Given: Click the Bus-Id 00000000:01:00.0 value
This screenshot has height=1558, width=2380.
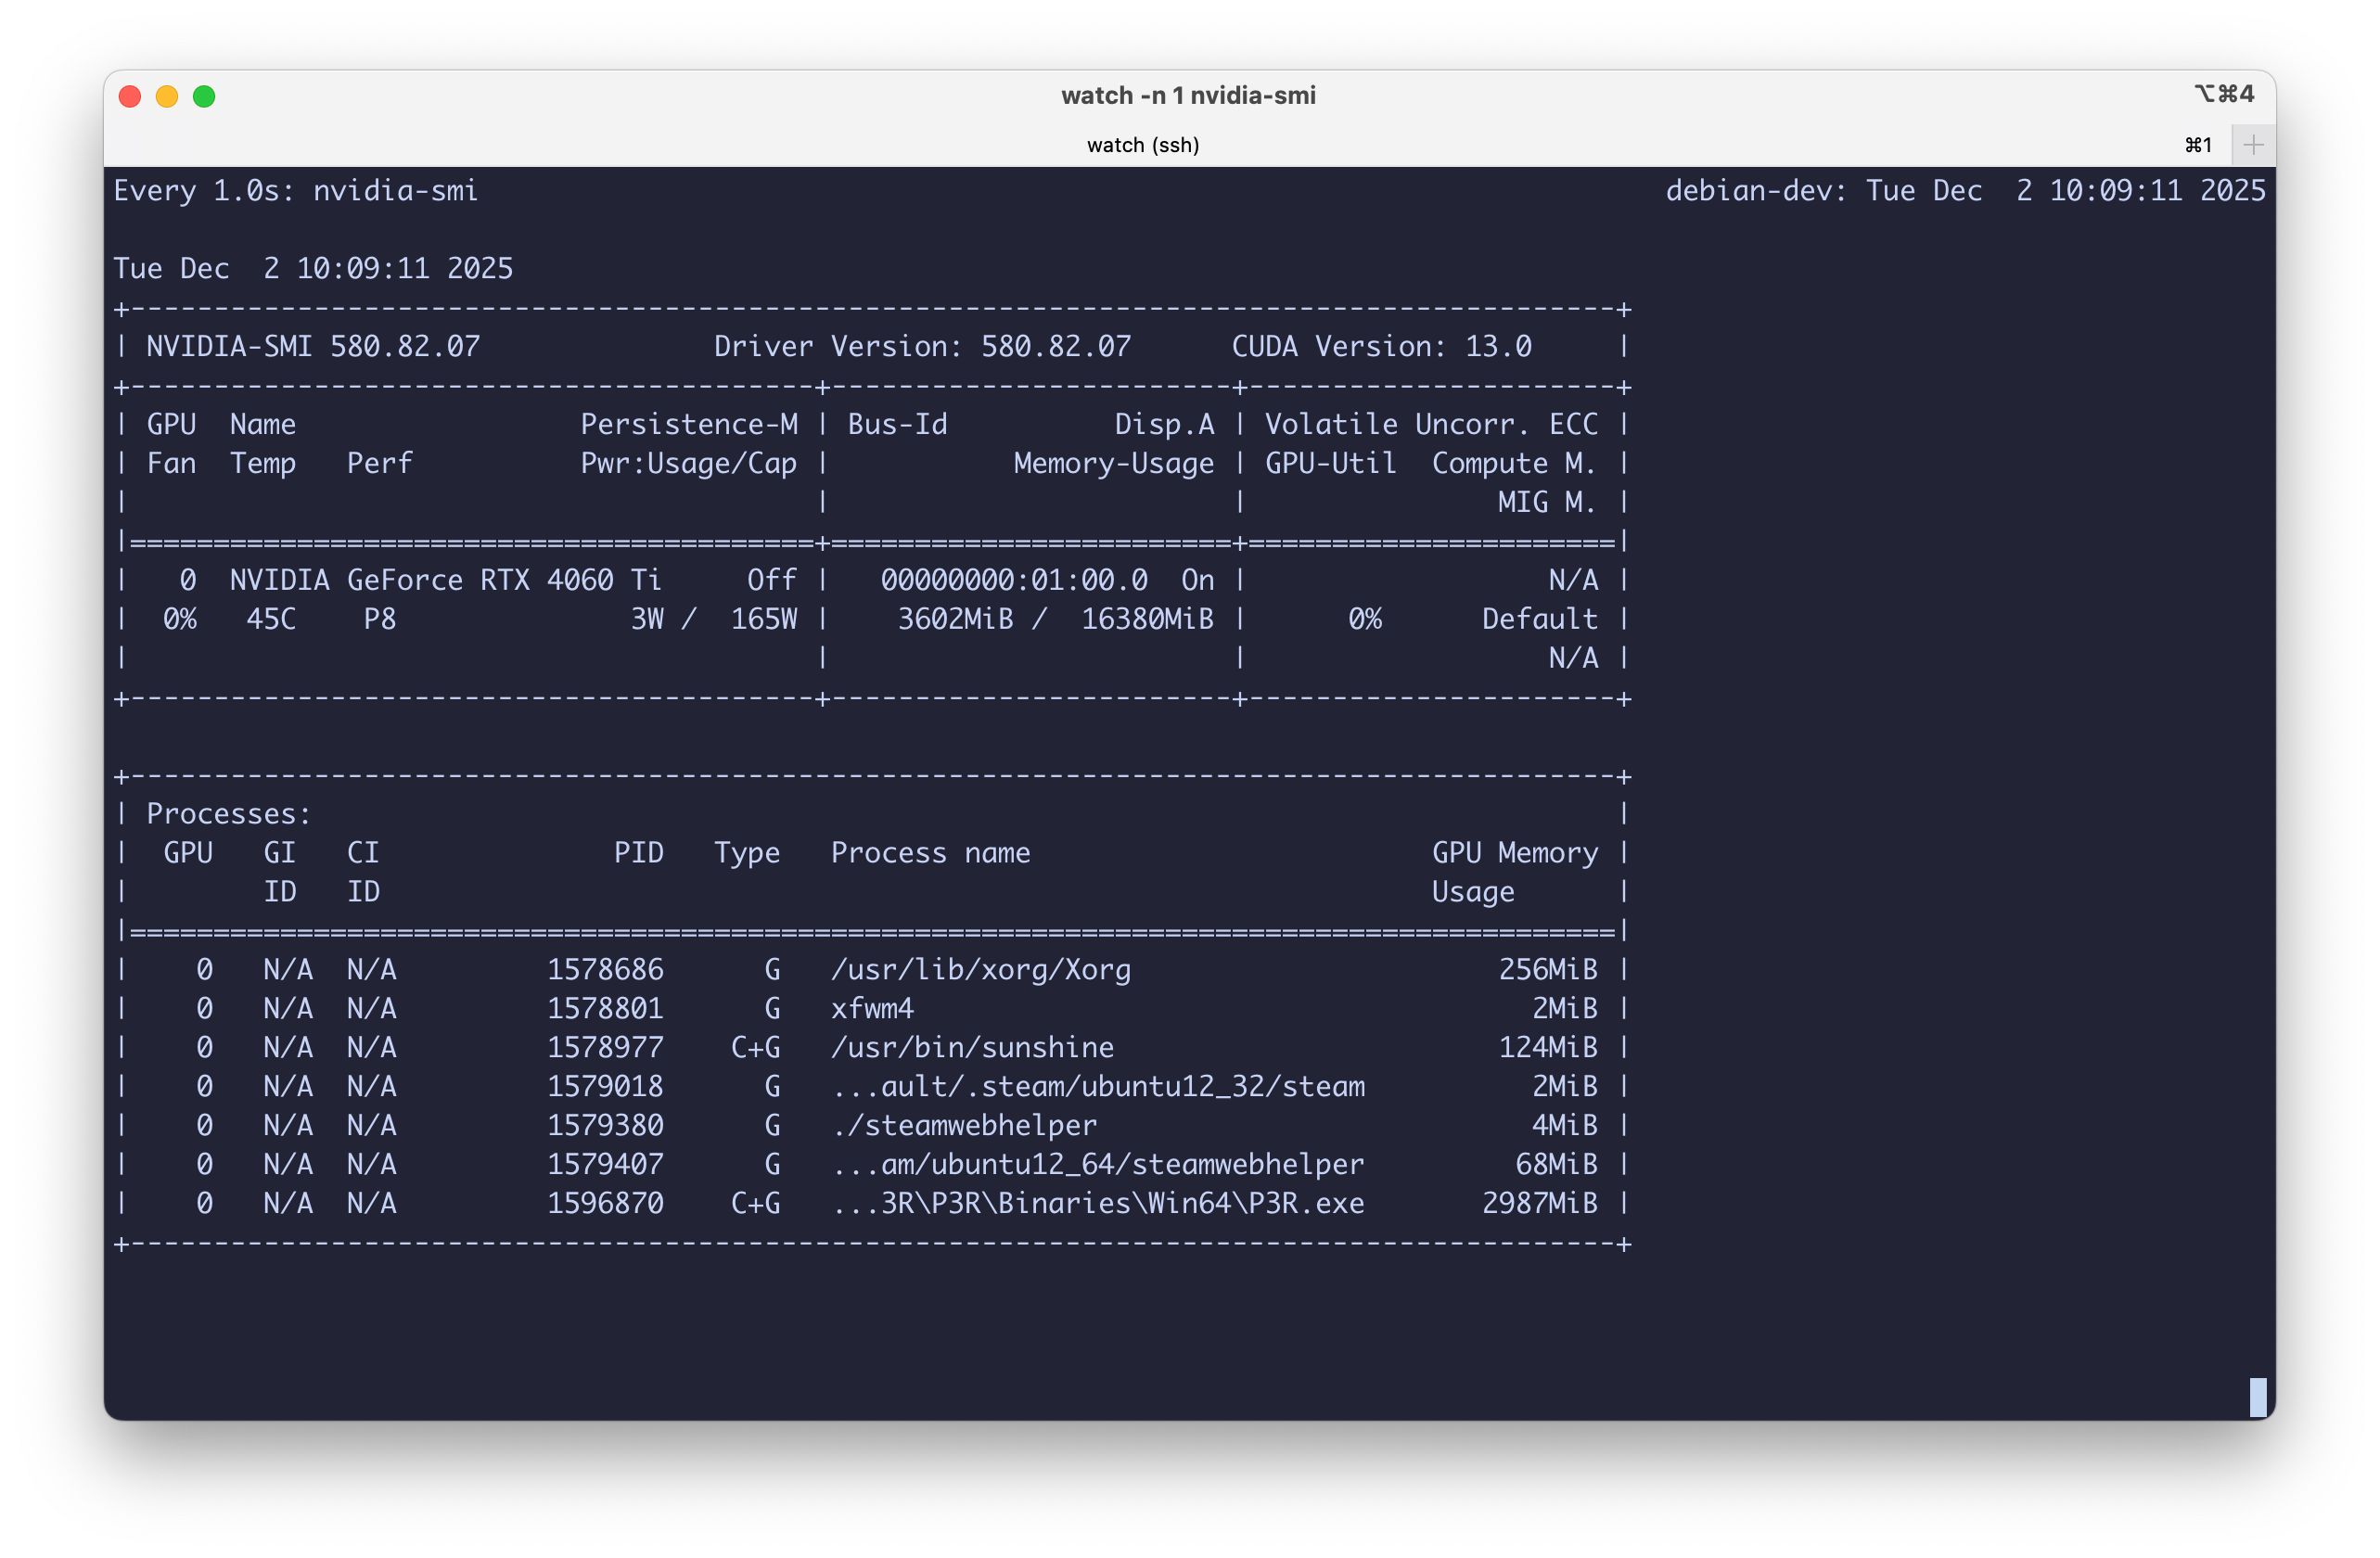Looking at the screenshot, I should click(1013, 580).
